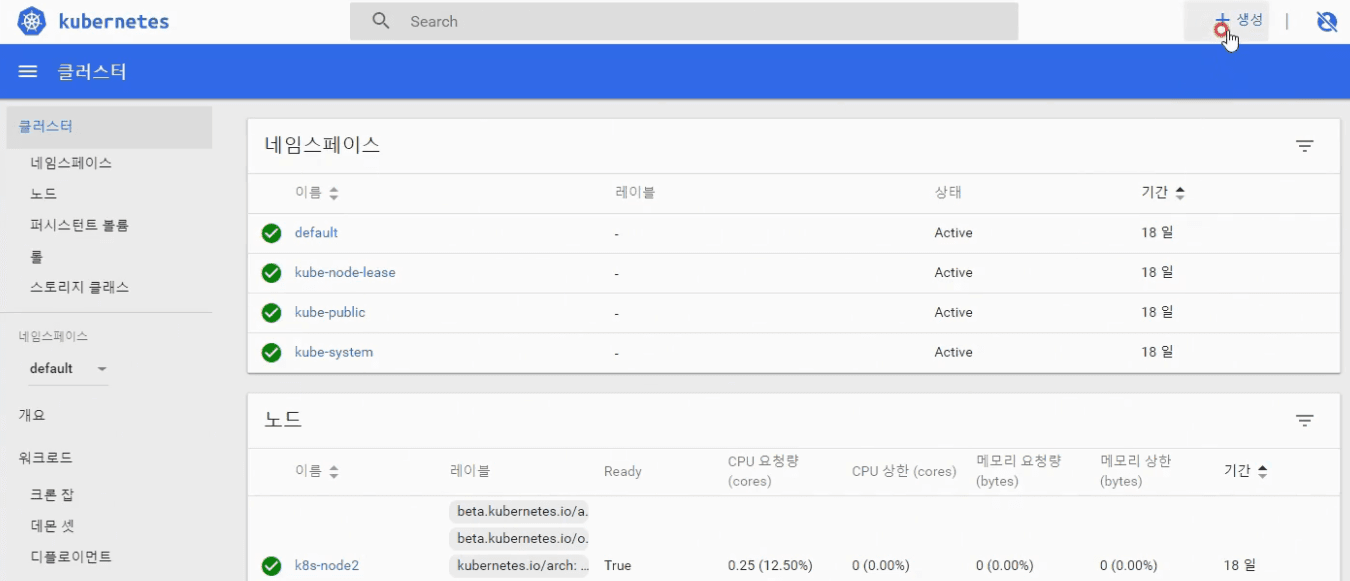Click the Kubernetes logo icon
This screenshot has width=1350, height=581.
click(x=32, y=21)
